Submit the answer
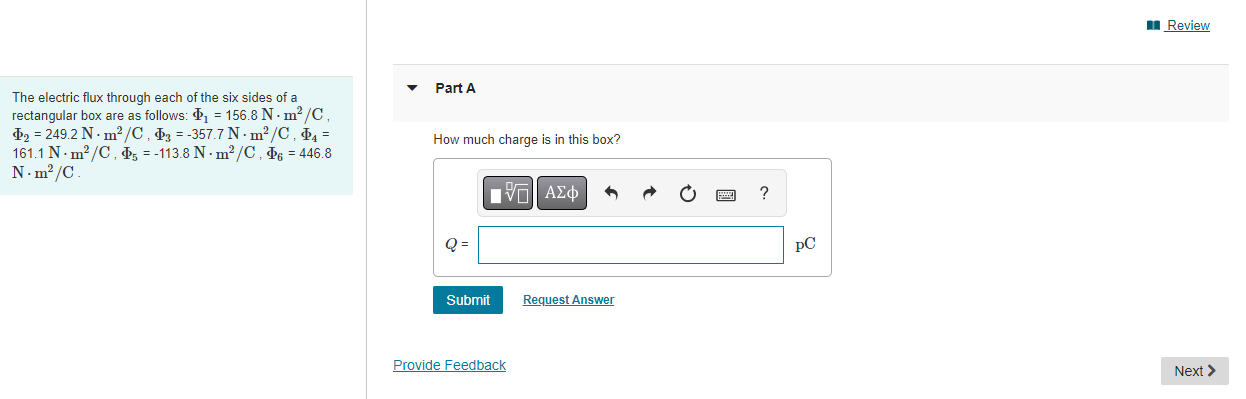 468,300
